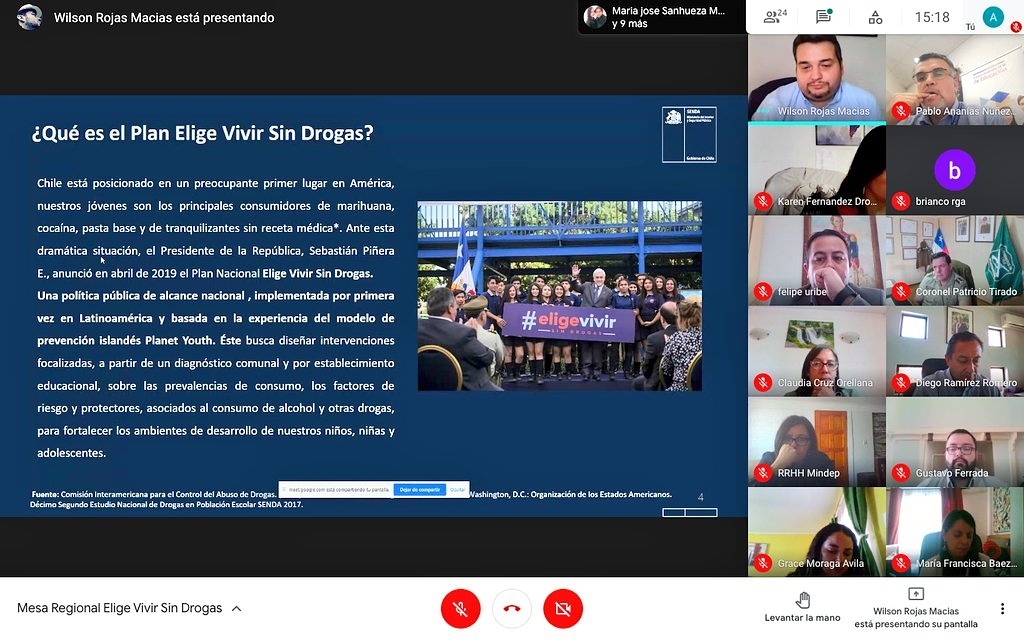Select Grace Moraga Avila video tile

(816, 532)
